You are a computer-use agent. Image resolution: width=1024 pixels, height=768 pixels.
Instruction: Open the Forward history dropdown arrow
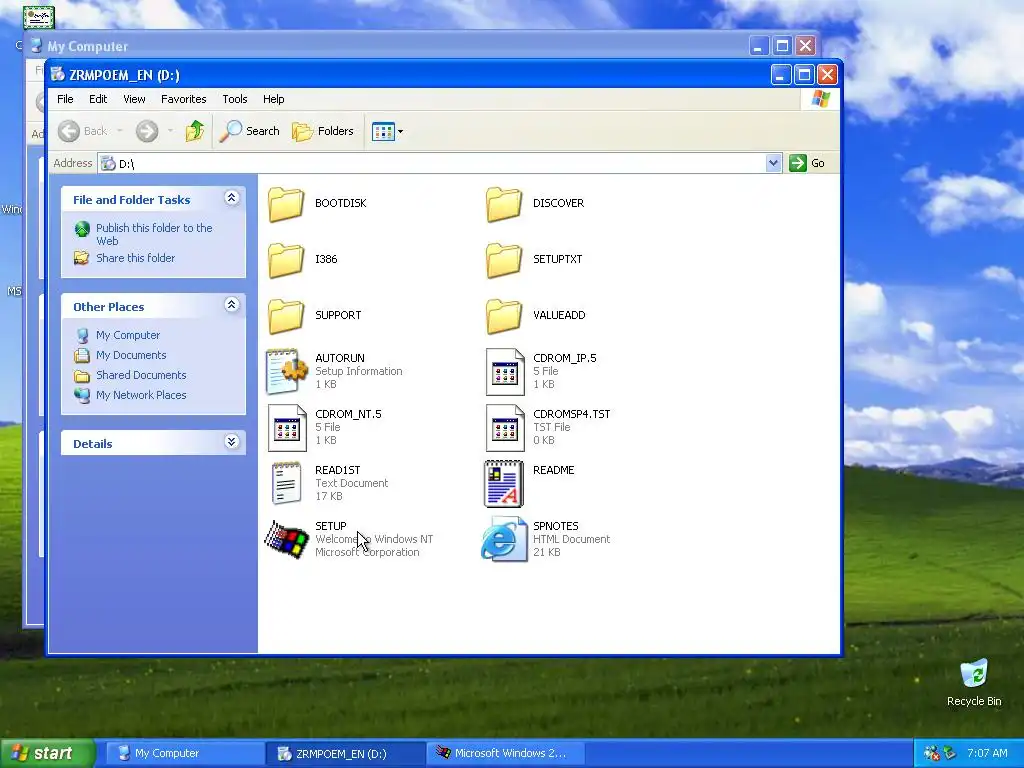pos(170,131)
